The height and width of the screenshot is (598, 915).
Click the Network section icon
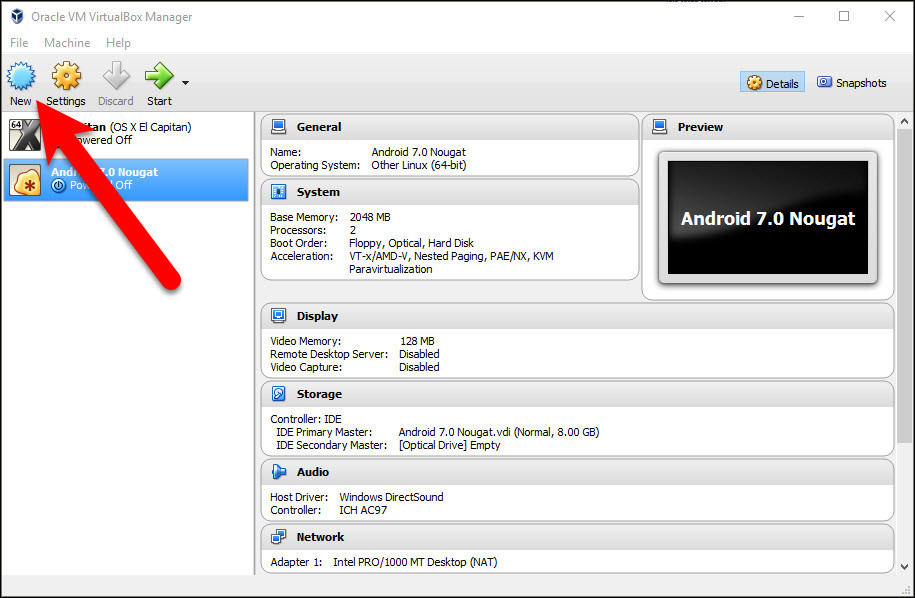point(279,537)
